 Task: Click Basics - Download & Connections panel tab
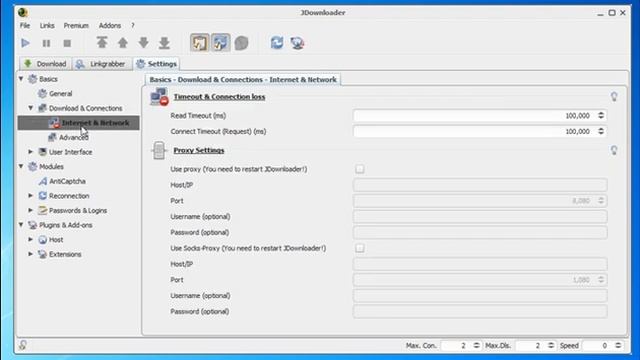(x=243, y=80)
